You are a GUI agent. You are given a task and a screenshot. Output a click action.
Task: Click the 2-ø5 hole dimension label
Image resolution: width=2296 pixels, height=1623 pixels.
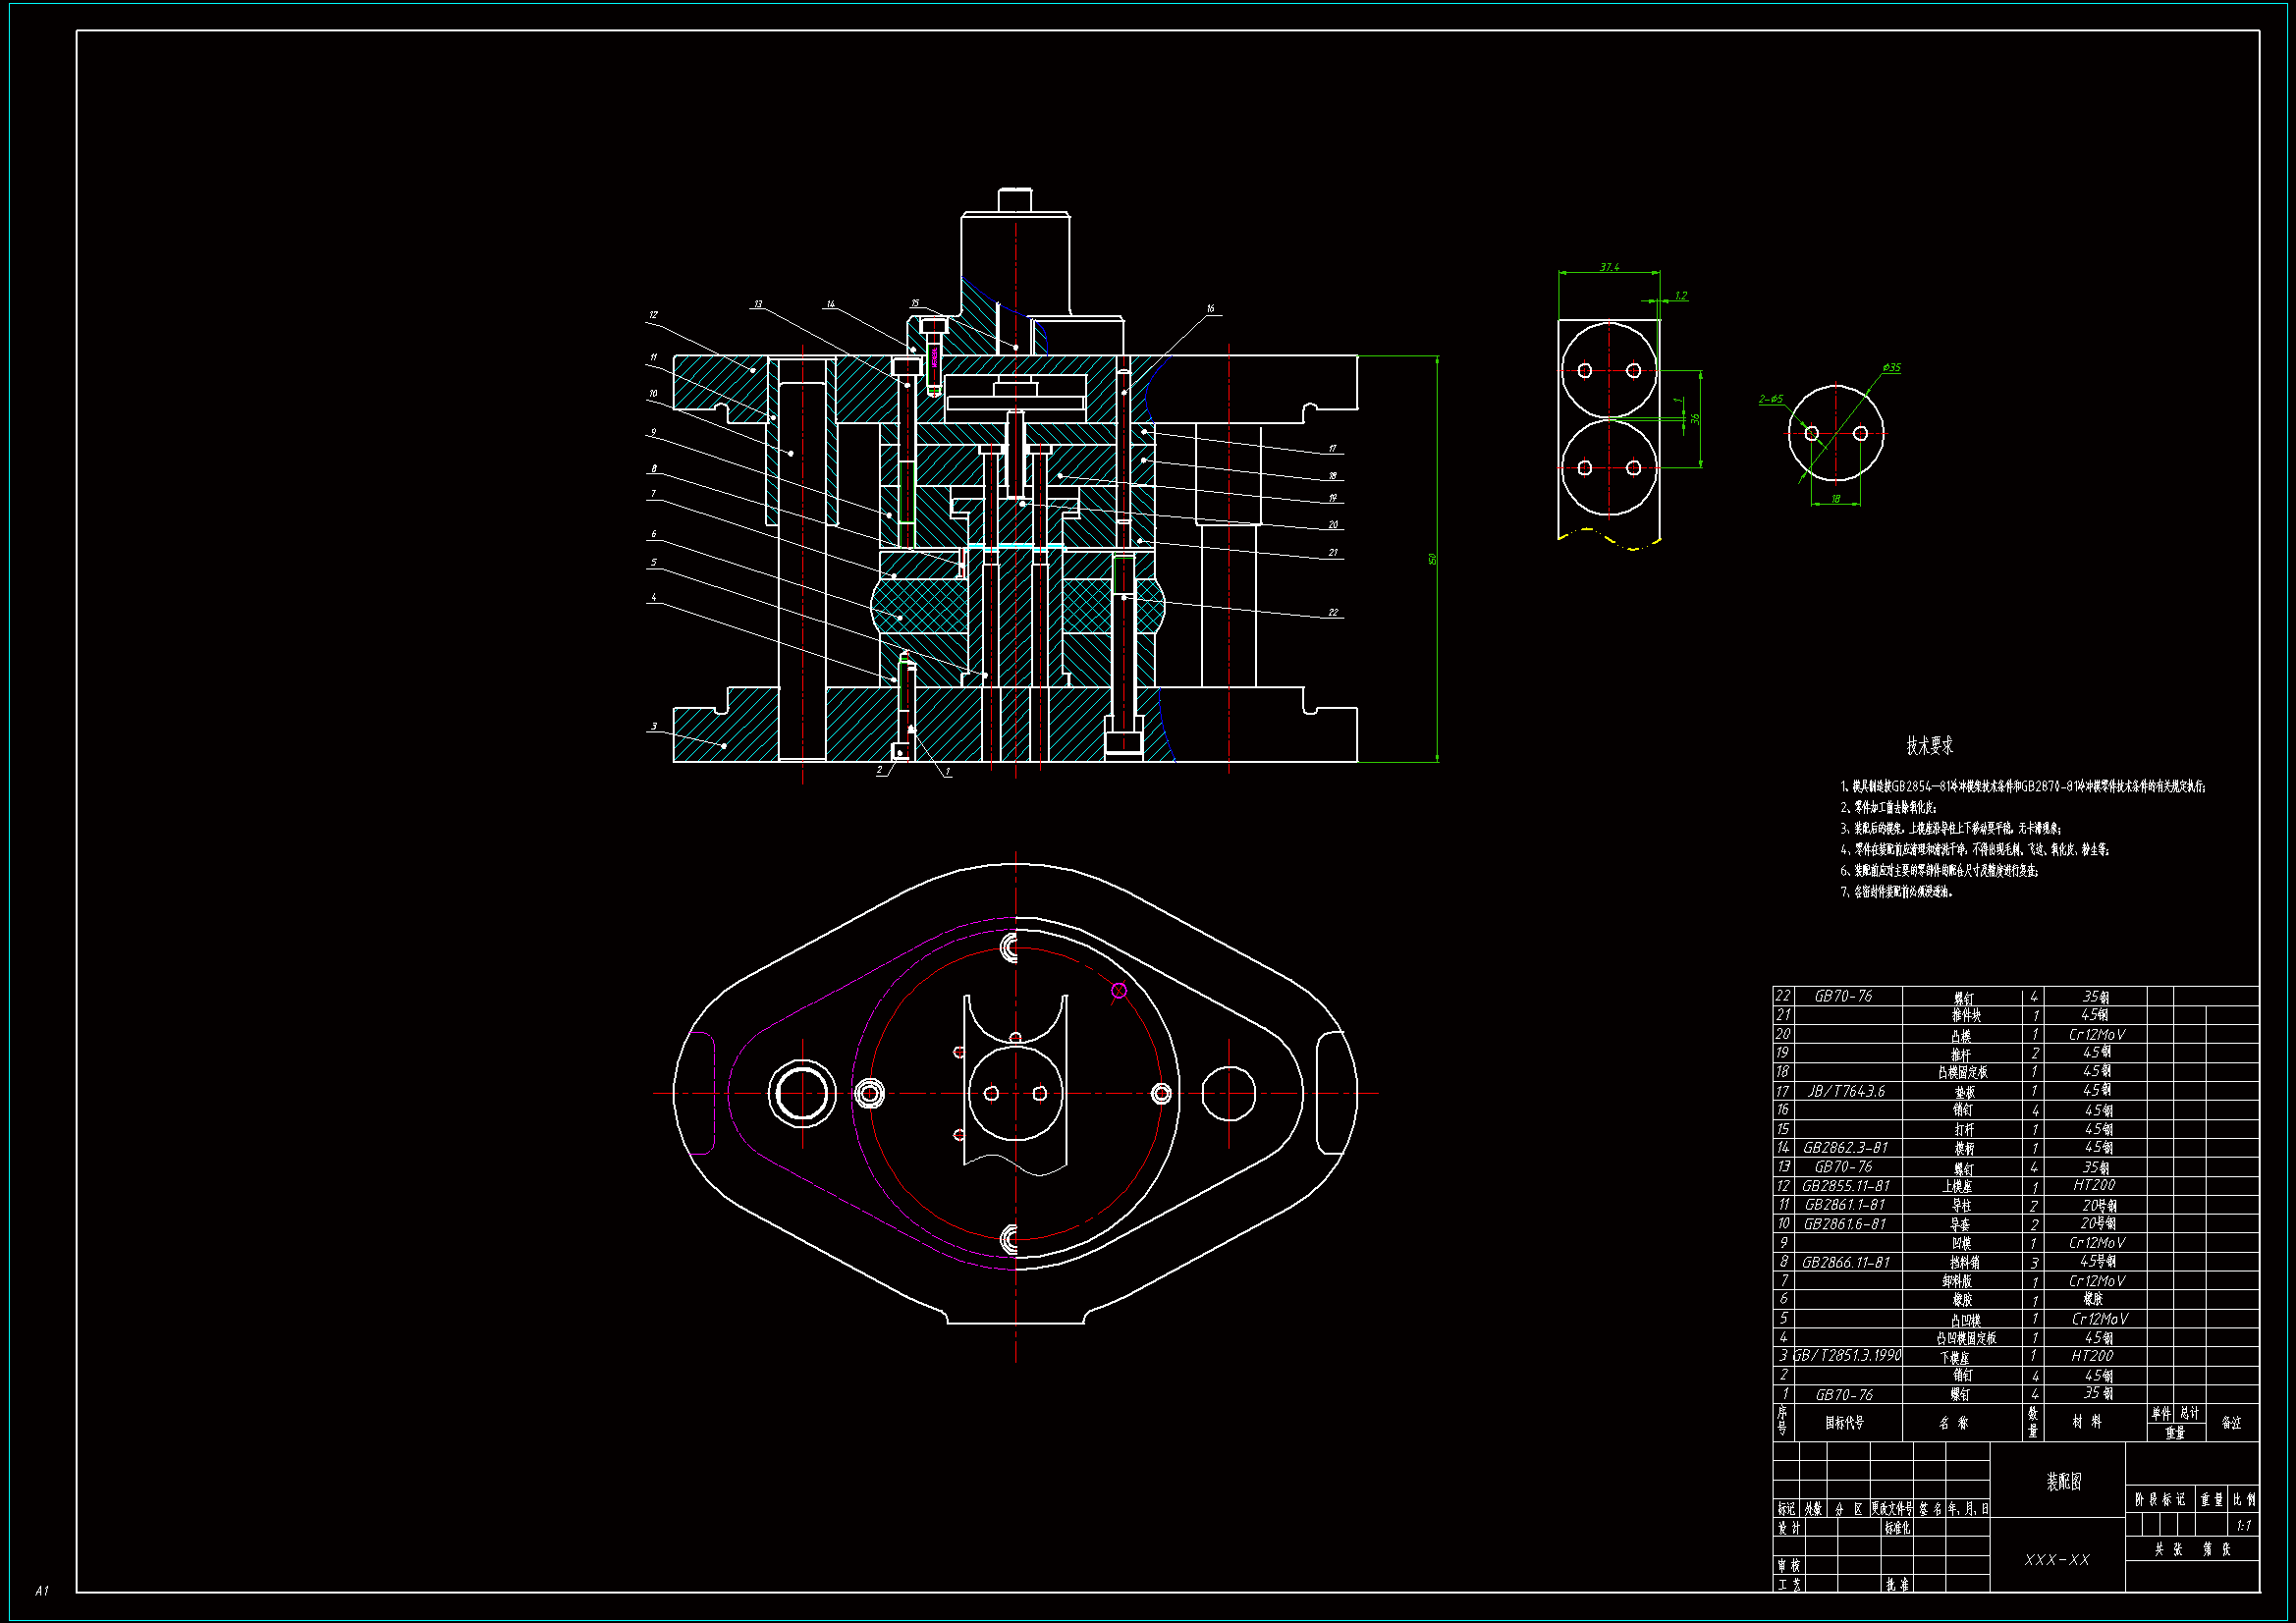click(x=1770, y=399)
